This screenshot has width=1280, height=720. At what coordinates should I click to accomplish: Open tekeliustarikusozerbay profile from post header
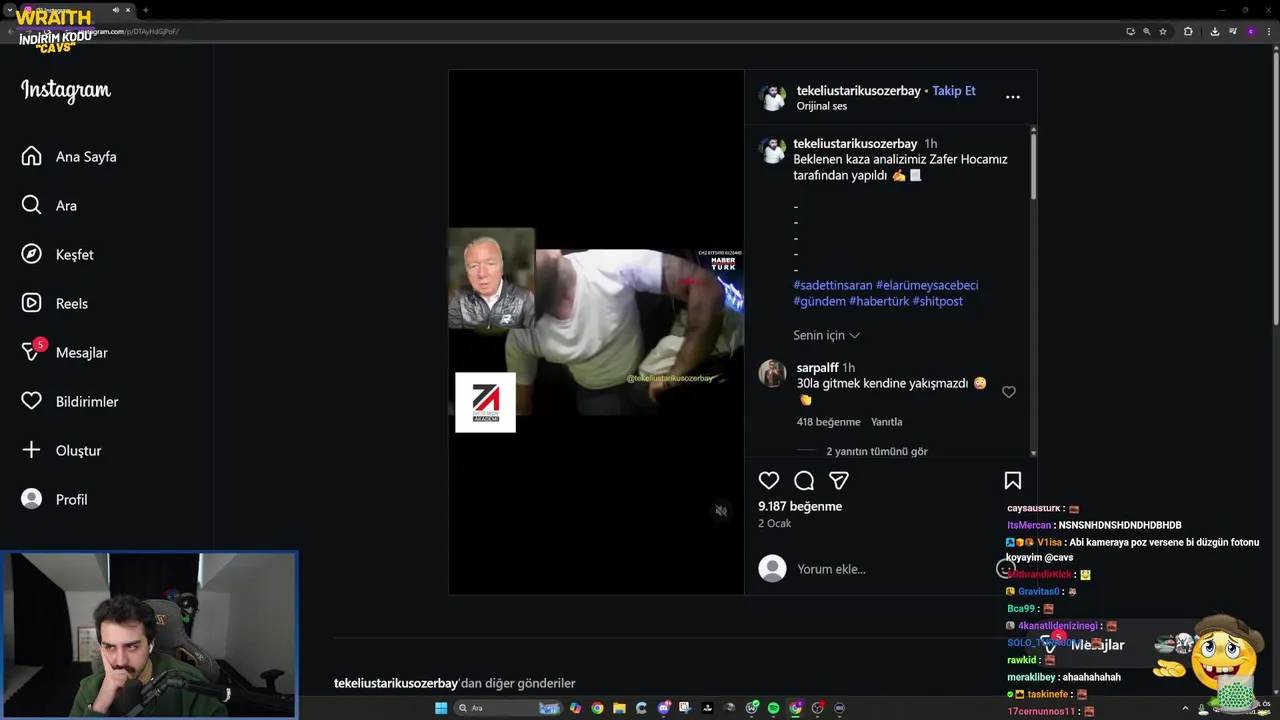858,91
